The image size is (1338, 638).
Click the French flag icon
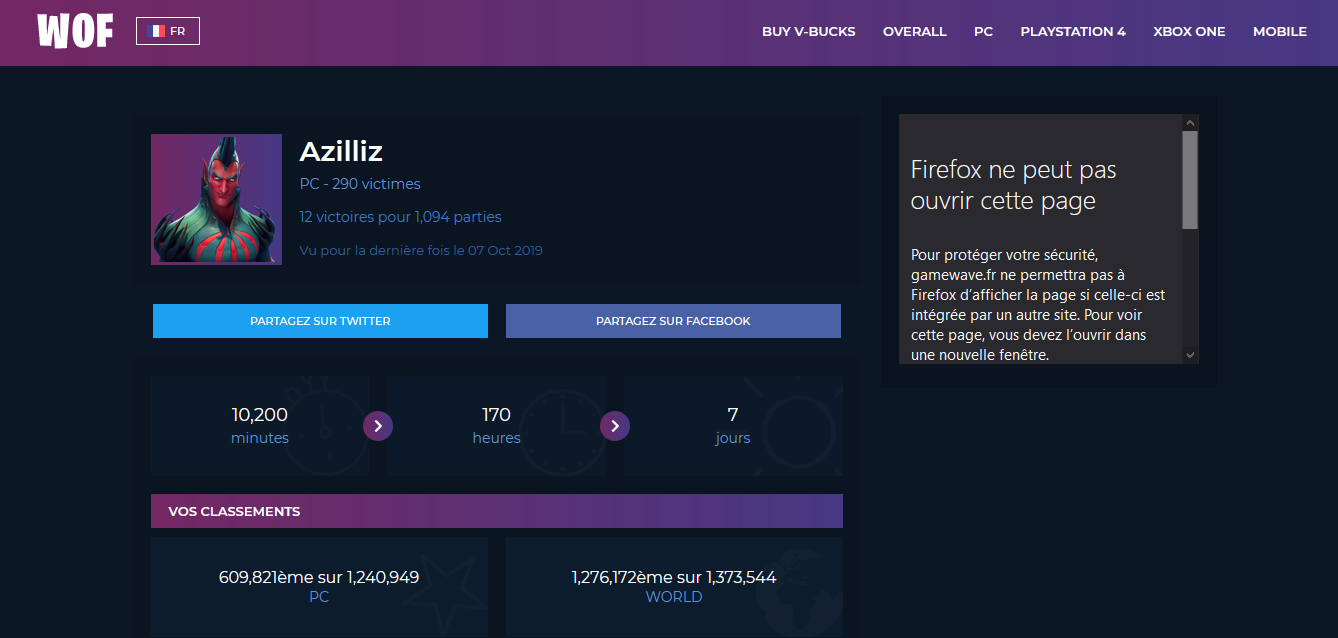156,31
